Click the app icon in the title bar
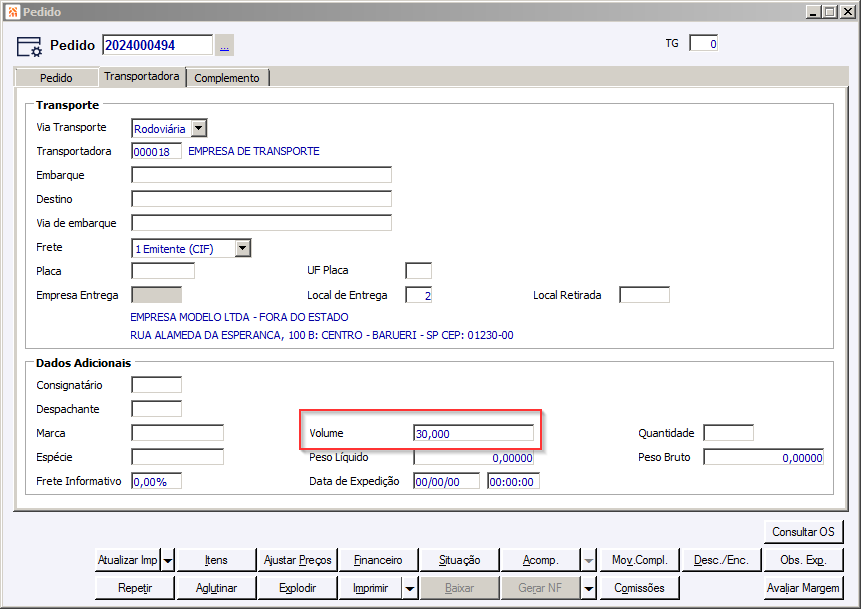The height and width of the screenshot is (609, 861). [12, 12]
